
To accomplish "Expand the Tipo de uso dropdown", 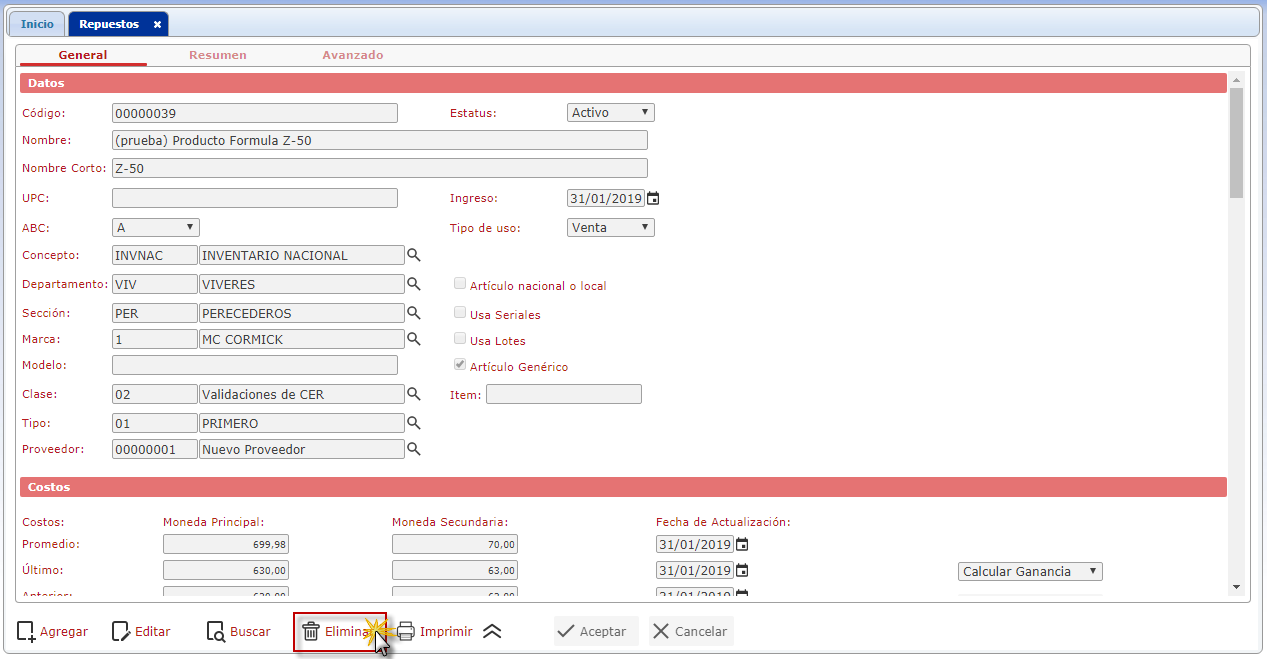I will [x=610, y=227].
